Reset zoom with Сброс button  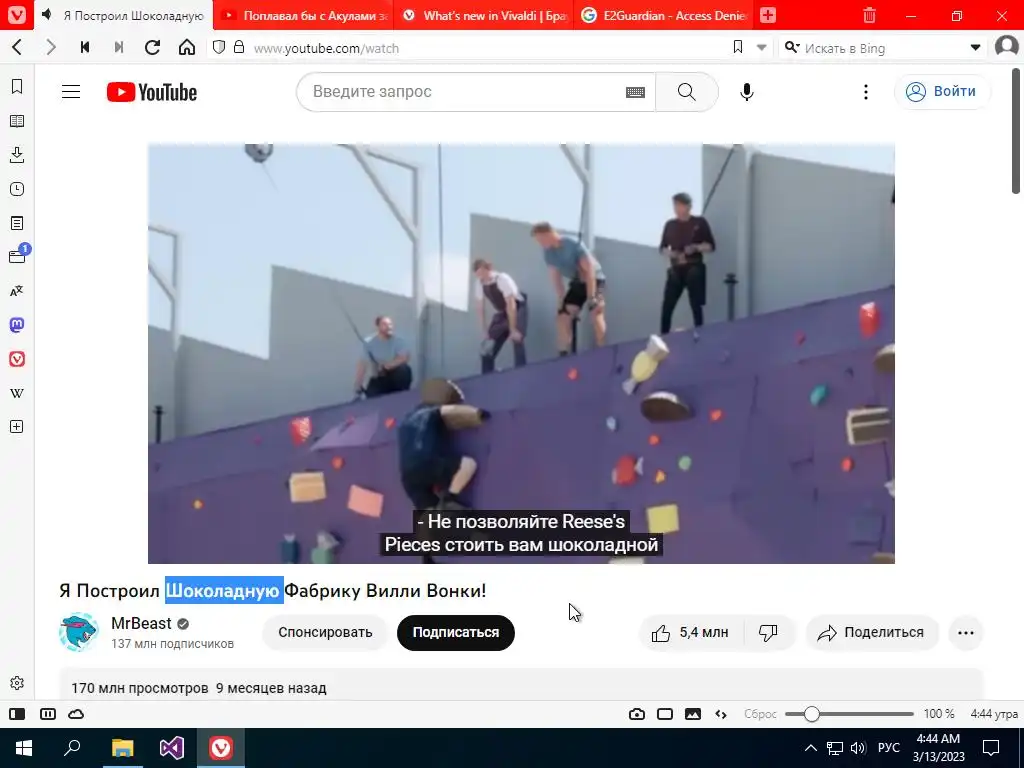(x=760, y=714)
